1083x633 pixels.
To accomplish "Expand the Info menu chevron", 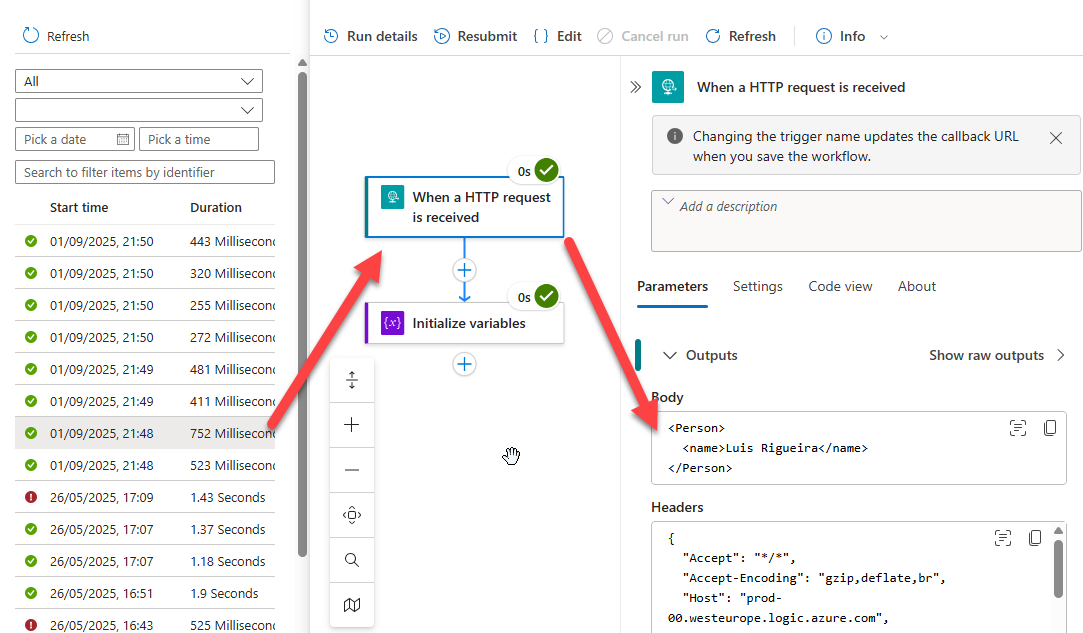I will (883, 37).
